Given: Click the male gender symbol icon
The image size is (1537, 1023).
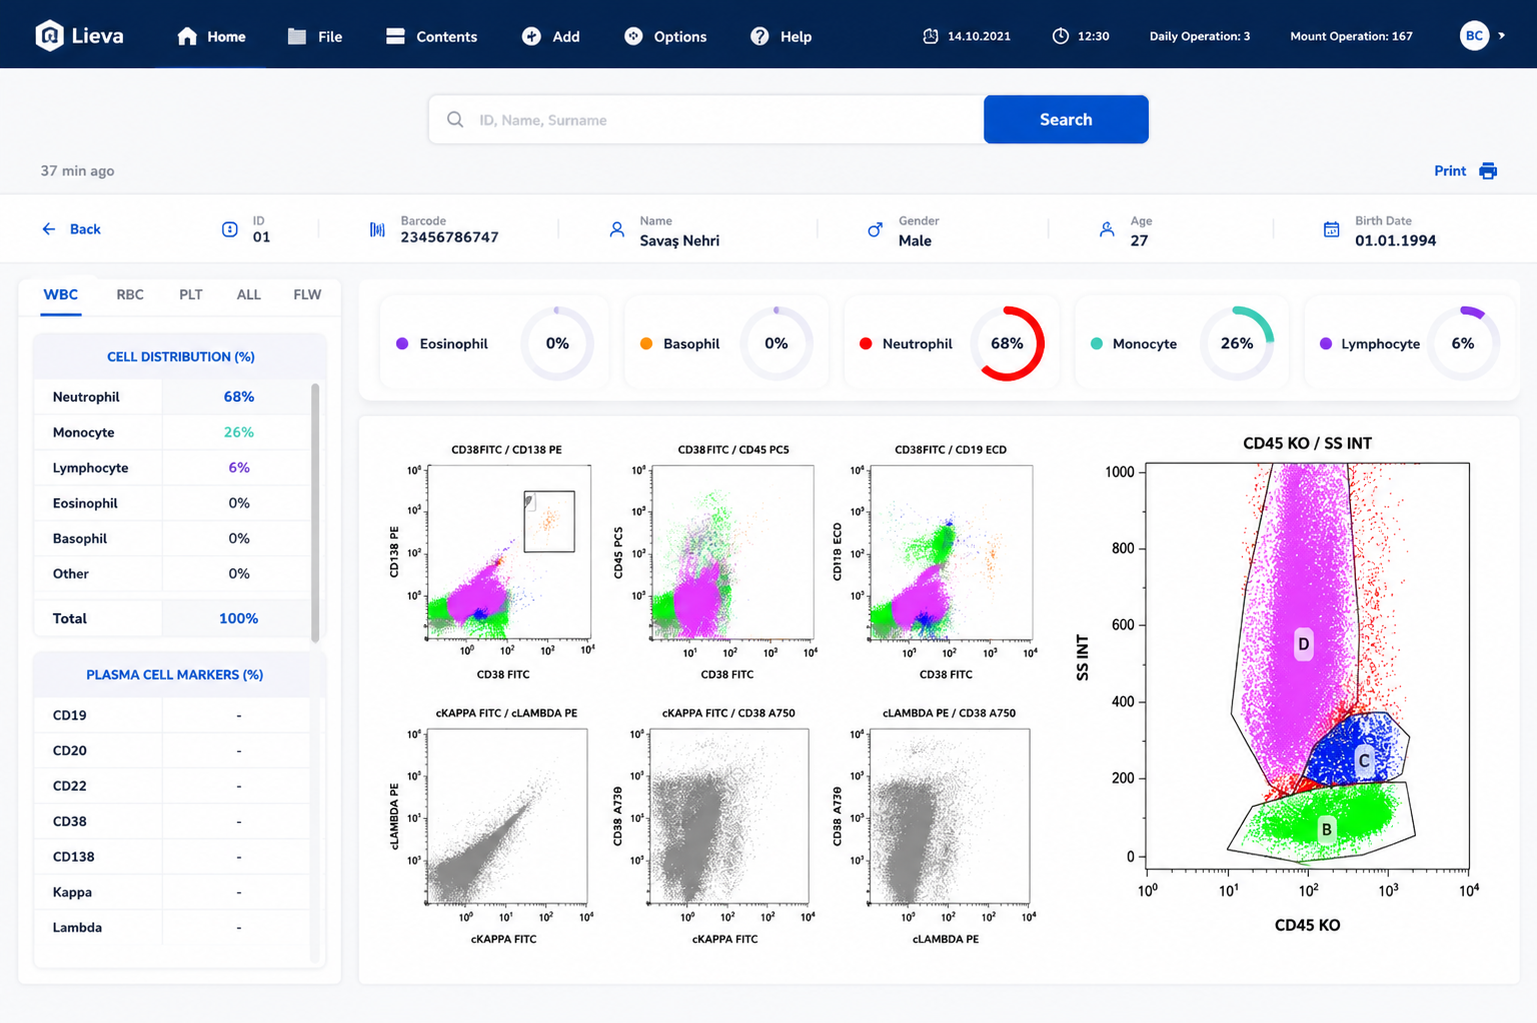Looking at the screenshot, I should pos(875,229).
